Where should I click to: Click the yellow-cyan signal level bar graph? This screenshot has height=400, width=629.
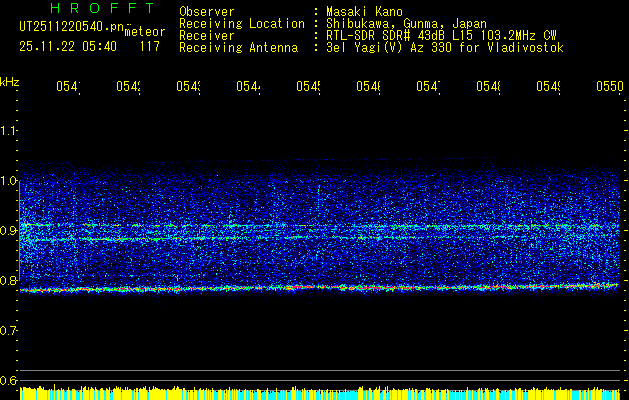click(x=320, y=393)
